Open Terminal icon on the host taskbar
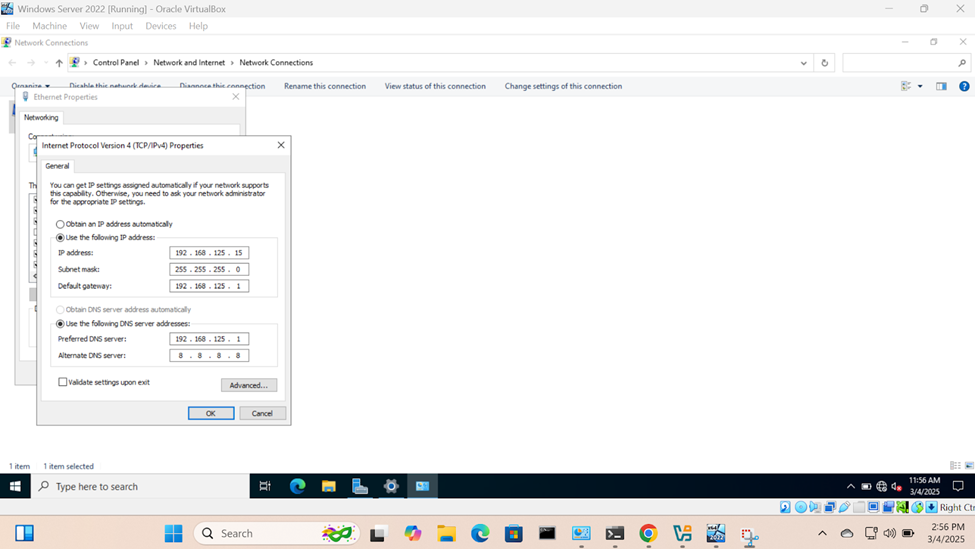Viewport: 975px width, 549px height. pos(614,533)
